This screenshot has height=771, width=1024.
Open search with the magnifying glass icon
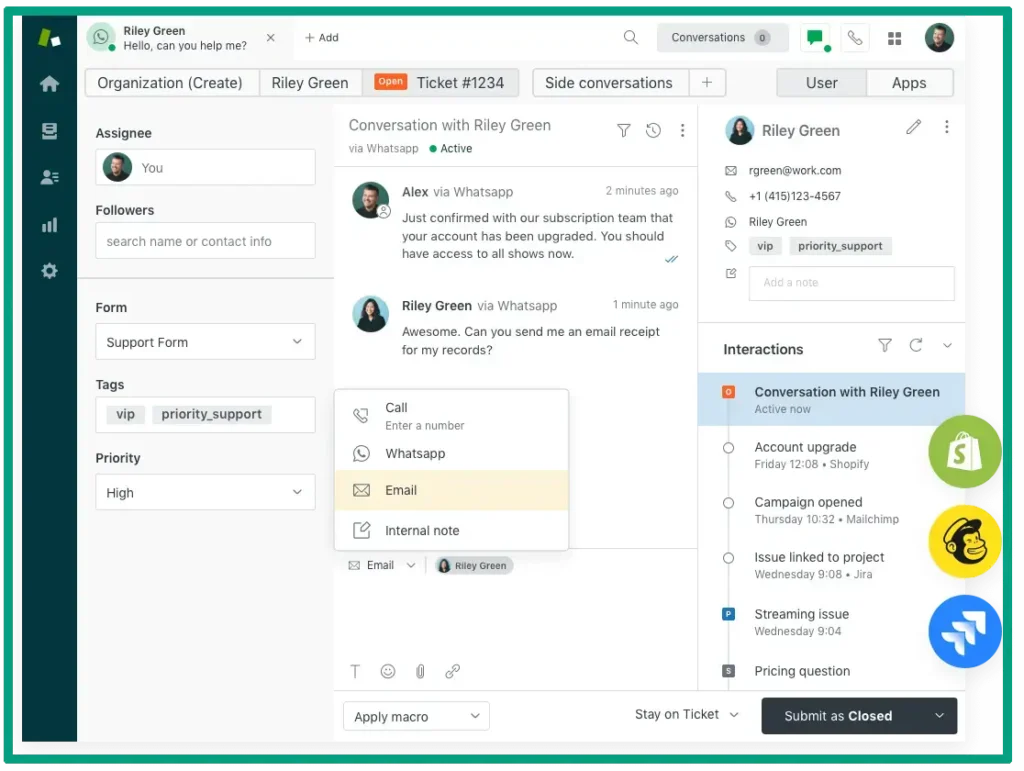630,36
